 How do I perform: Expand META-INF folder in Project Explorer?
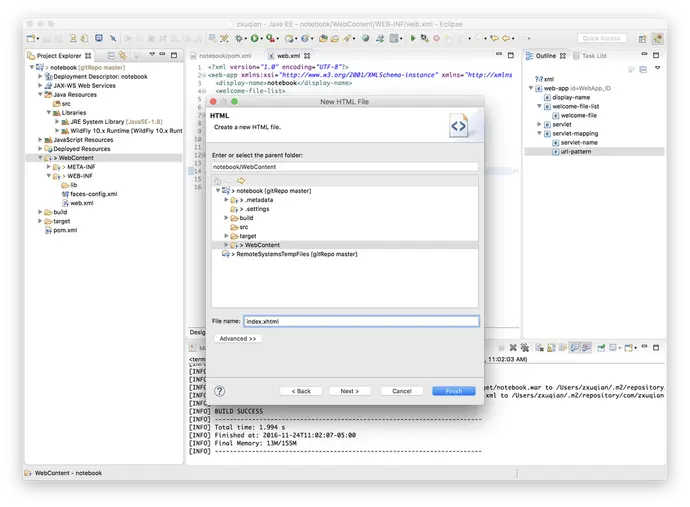[49, 167]
